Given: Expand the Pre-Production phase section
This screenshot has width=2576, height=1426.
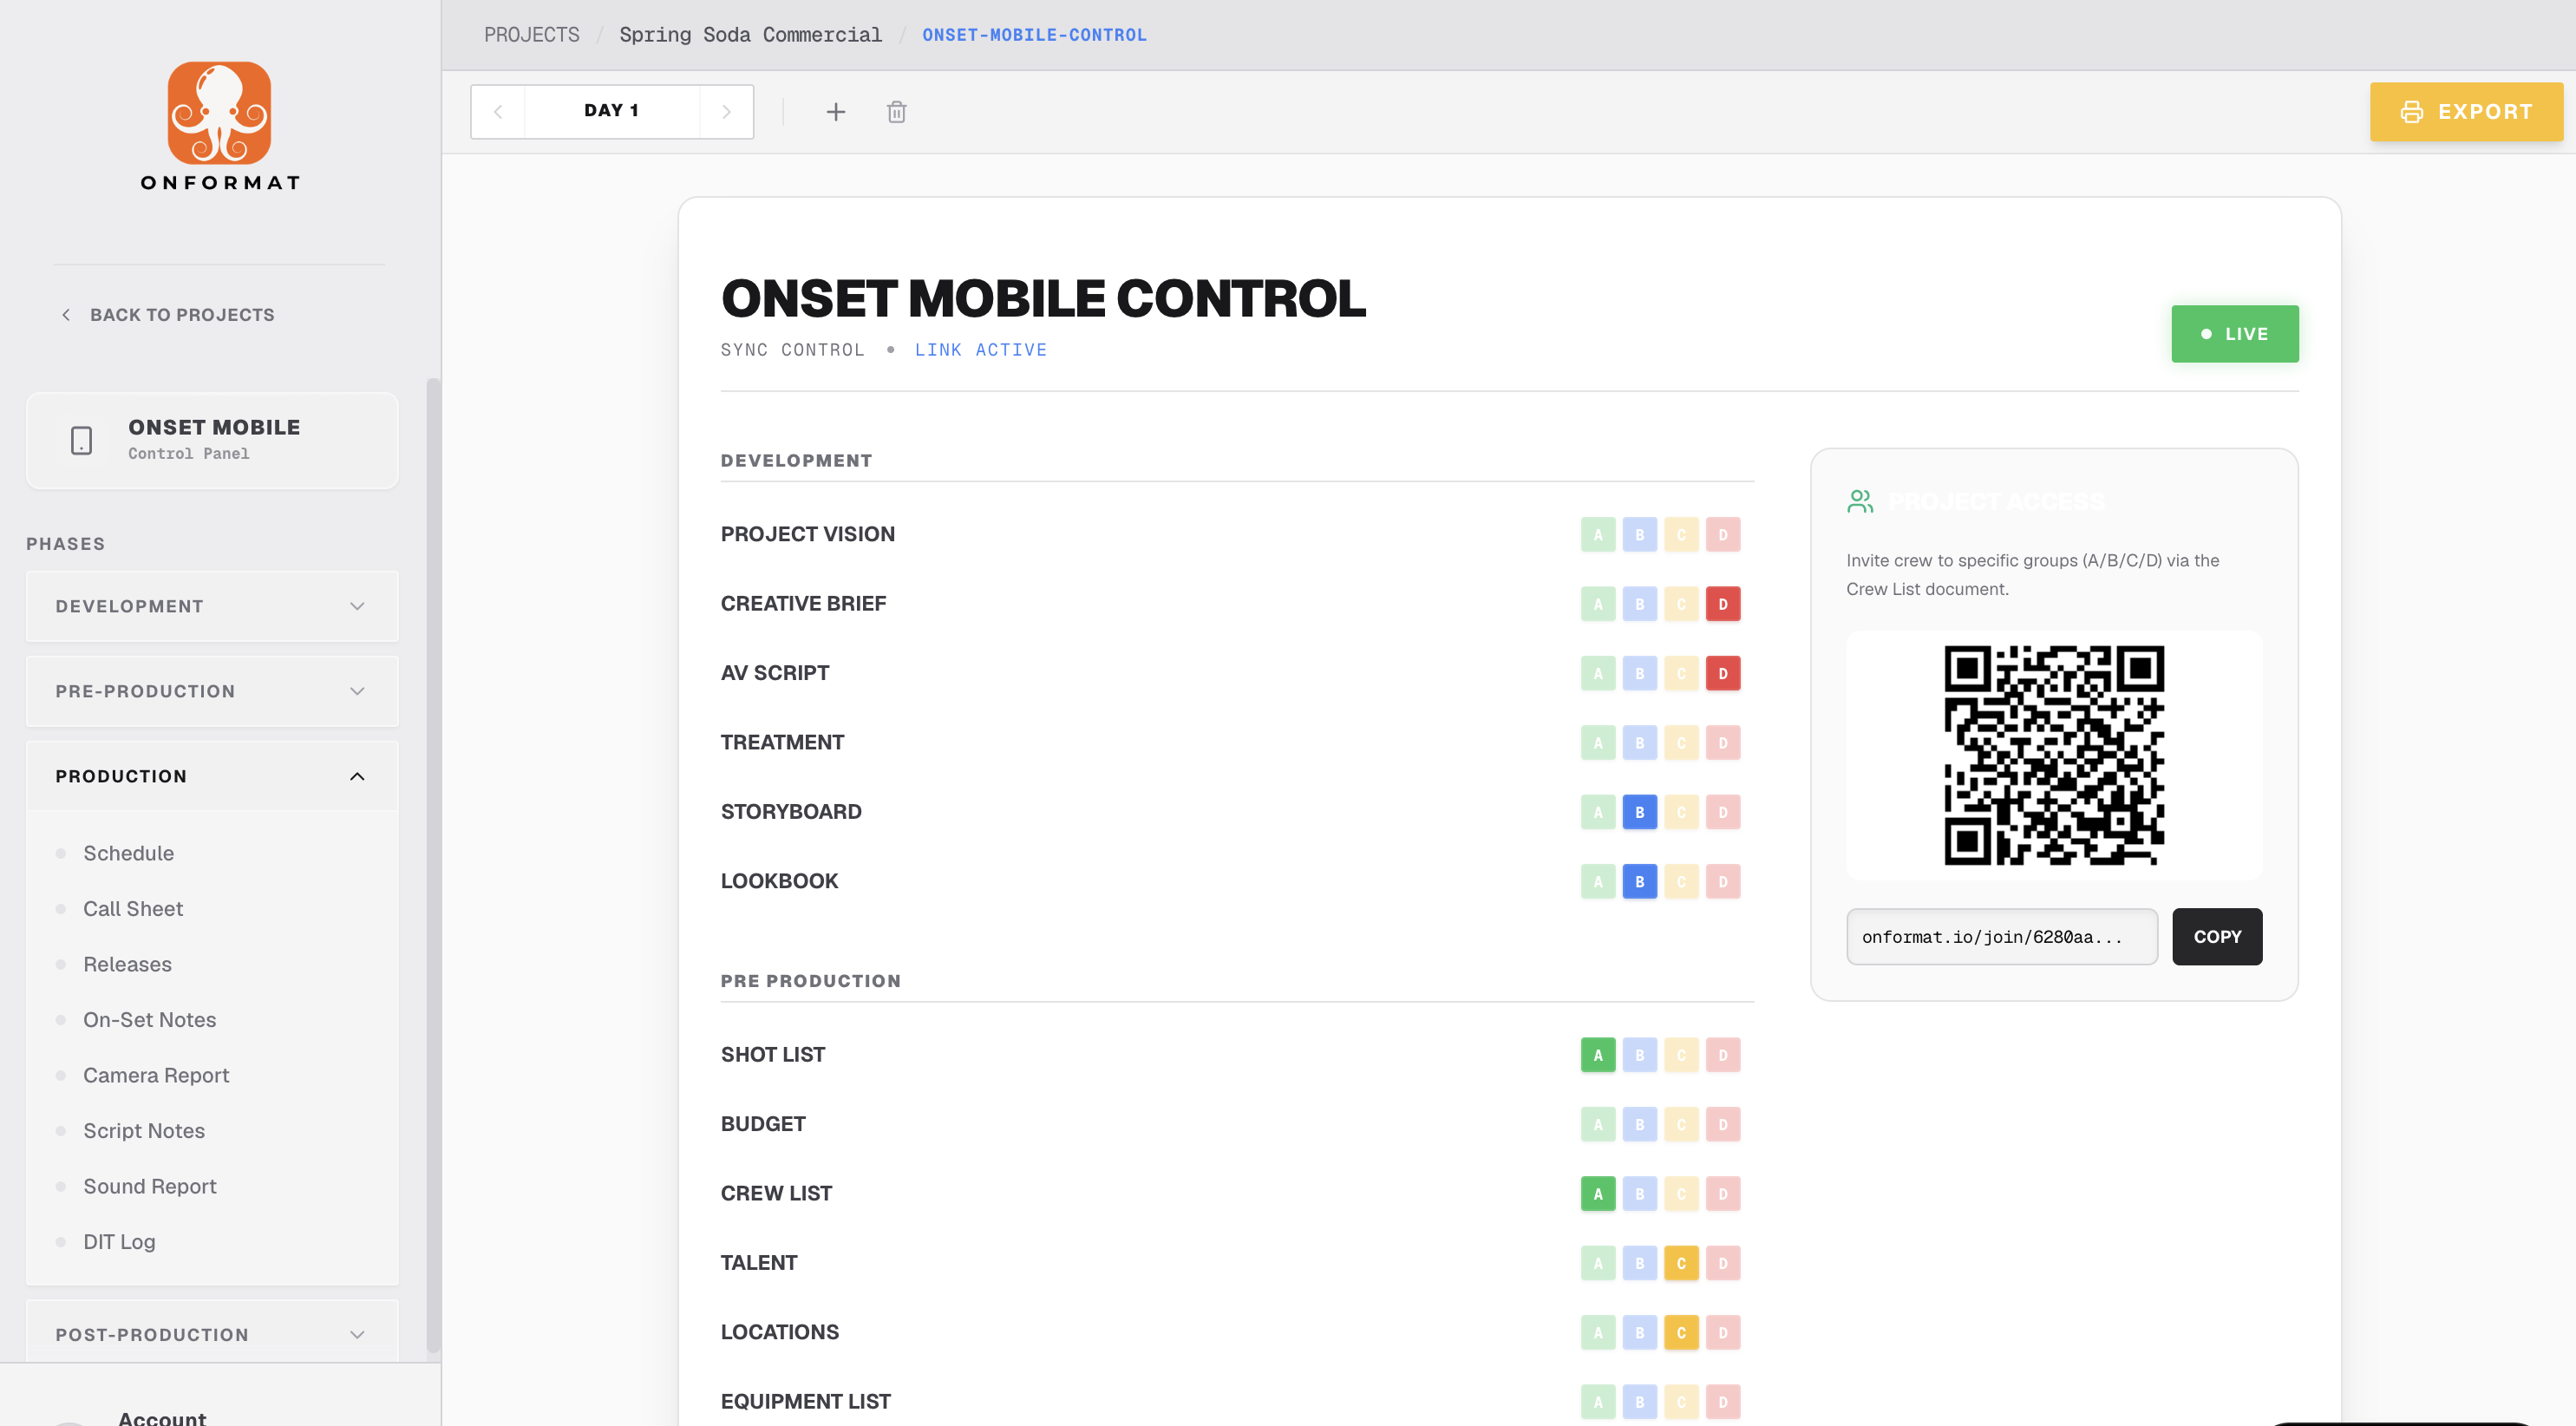Looking at the screenshot, I should pyautogui.click(x=212, y=691).
